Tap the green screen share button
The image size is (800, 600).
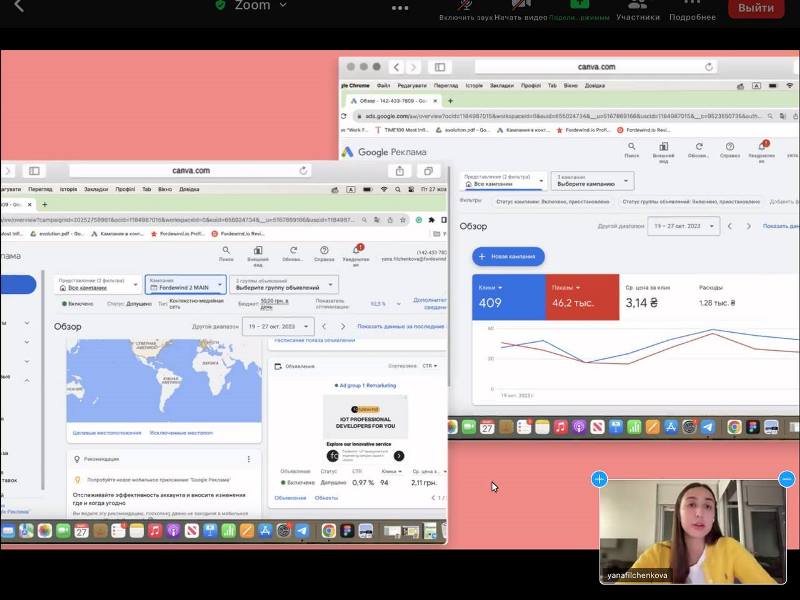click(x=579, y=10)
